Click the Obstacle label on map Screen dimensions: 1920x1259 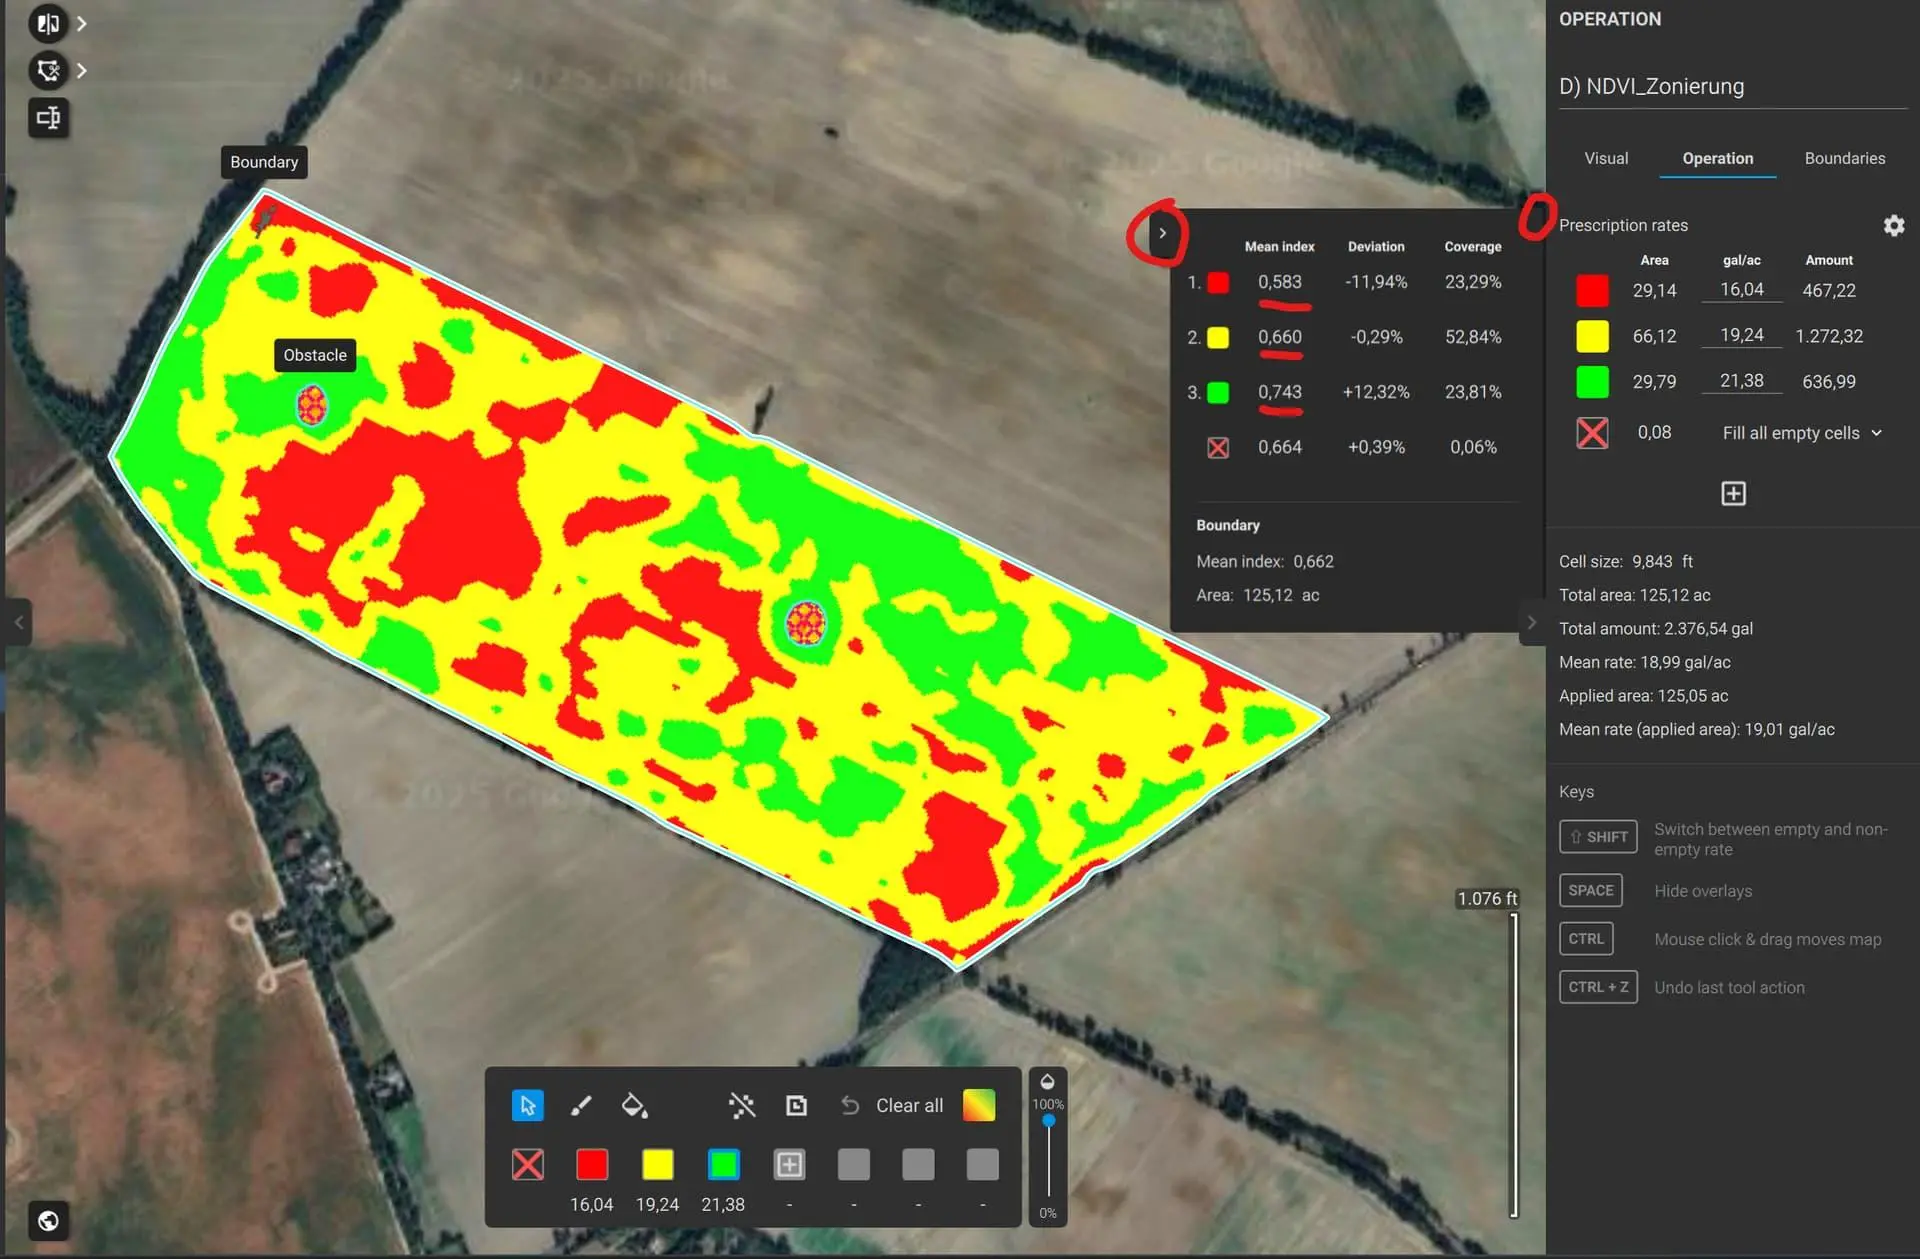point(315,355)
